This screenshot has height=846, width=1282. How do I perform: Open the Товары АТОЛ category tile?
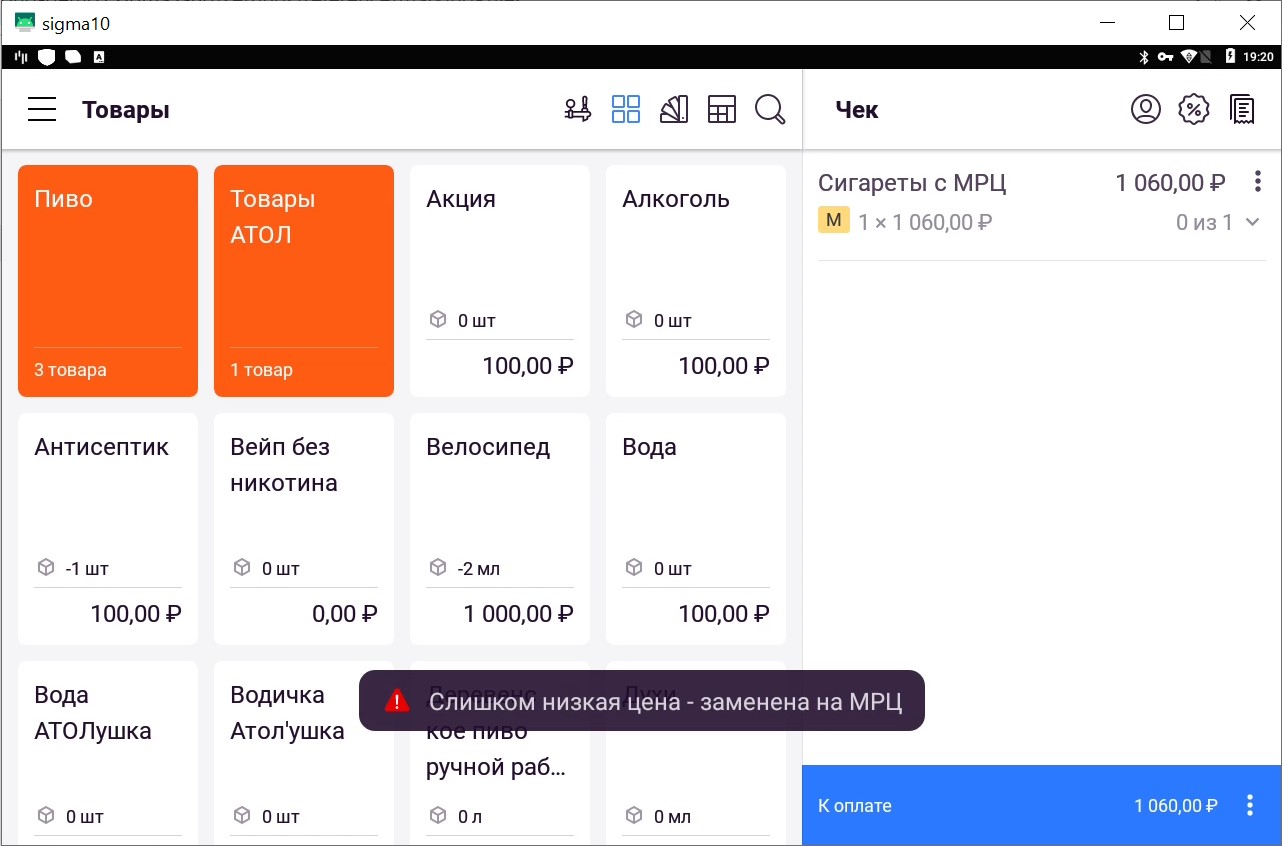click(304, 281)
